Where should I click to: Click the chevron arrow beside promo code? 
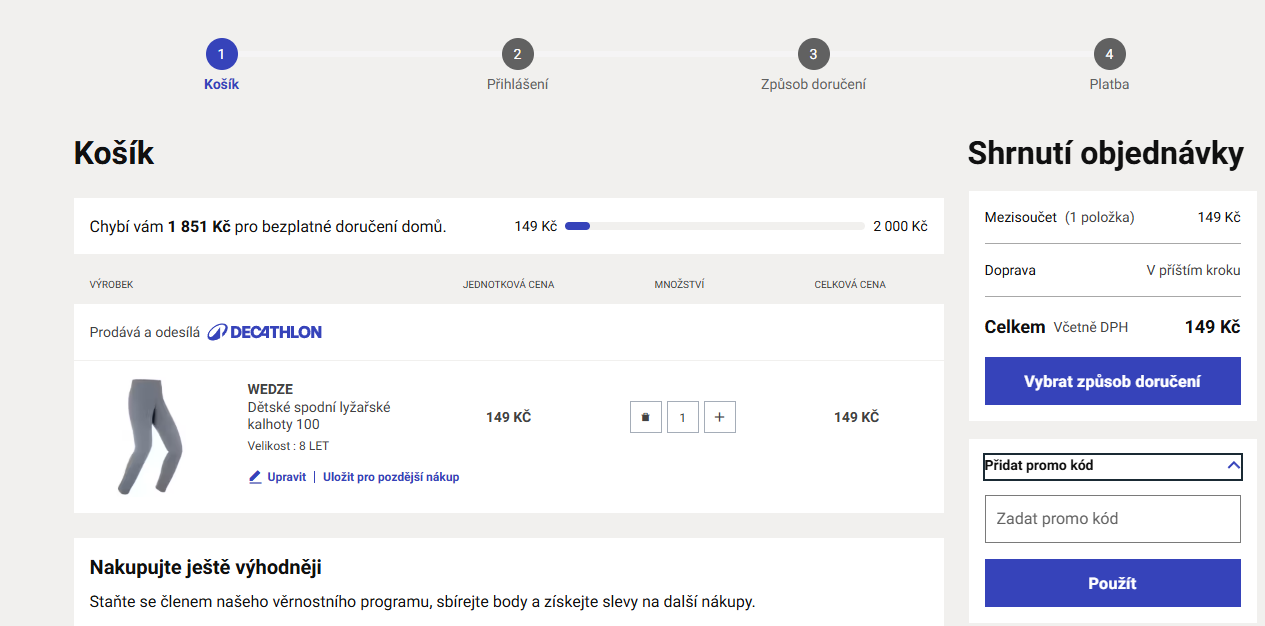click(1233, 466)
